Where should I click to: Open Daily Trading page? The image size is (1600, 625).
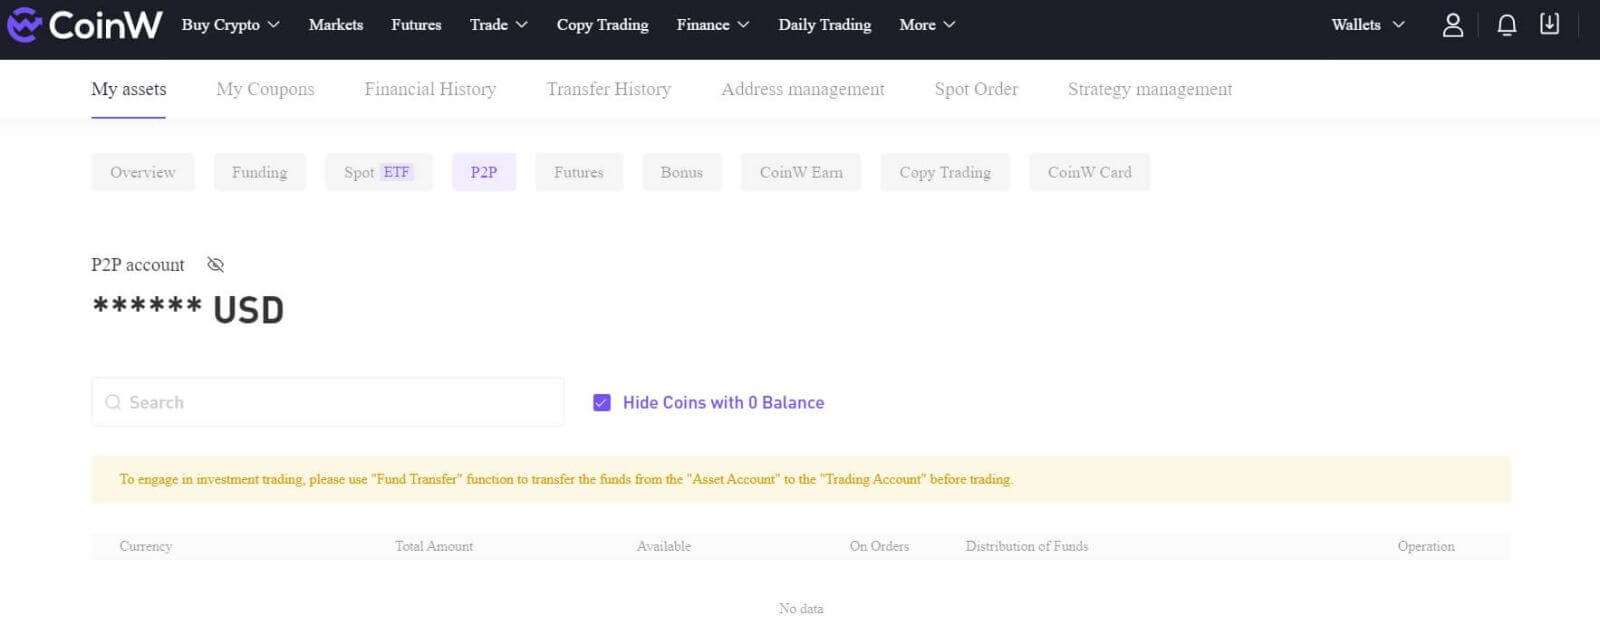pos(825,25)
